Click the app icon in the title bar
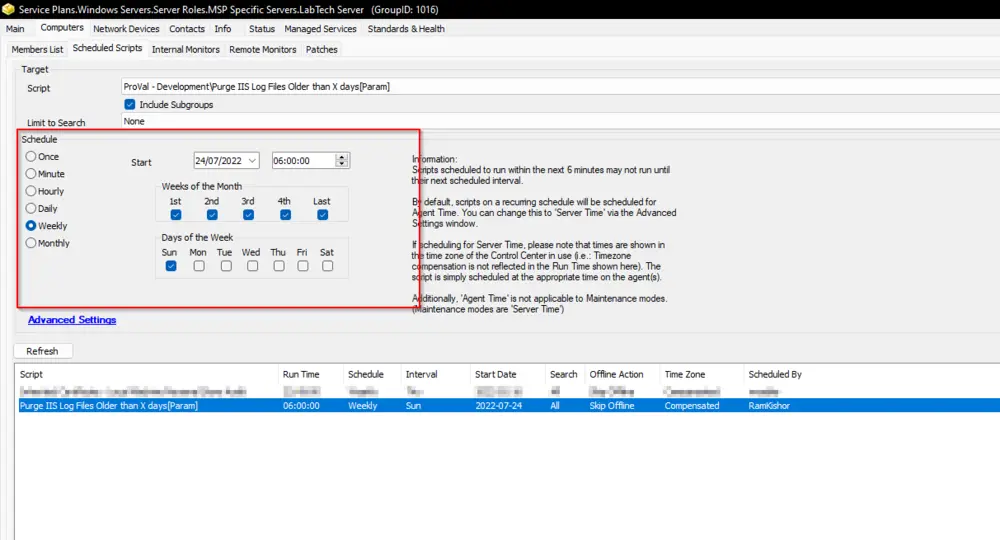 pyautogui.click(x=8, y=10)
